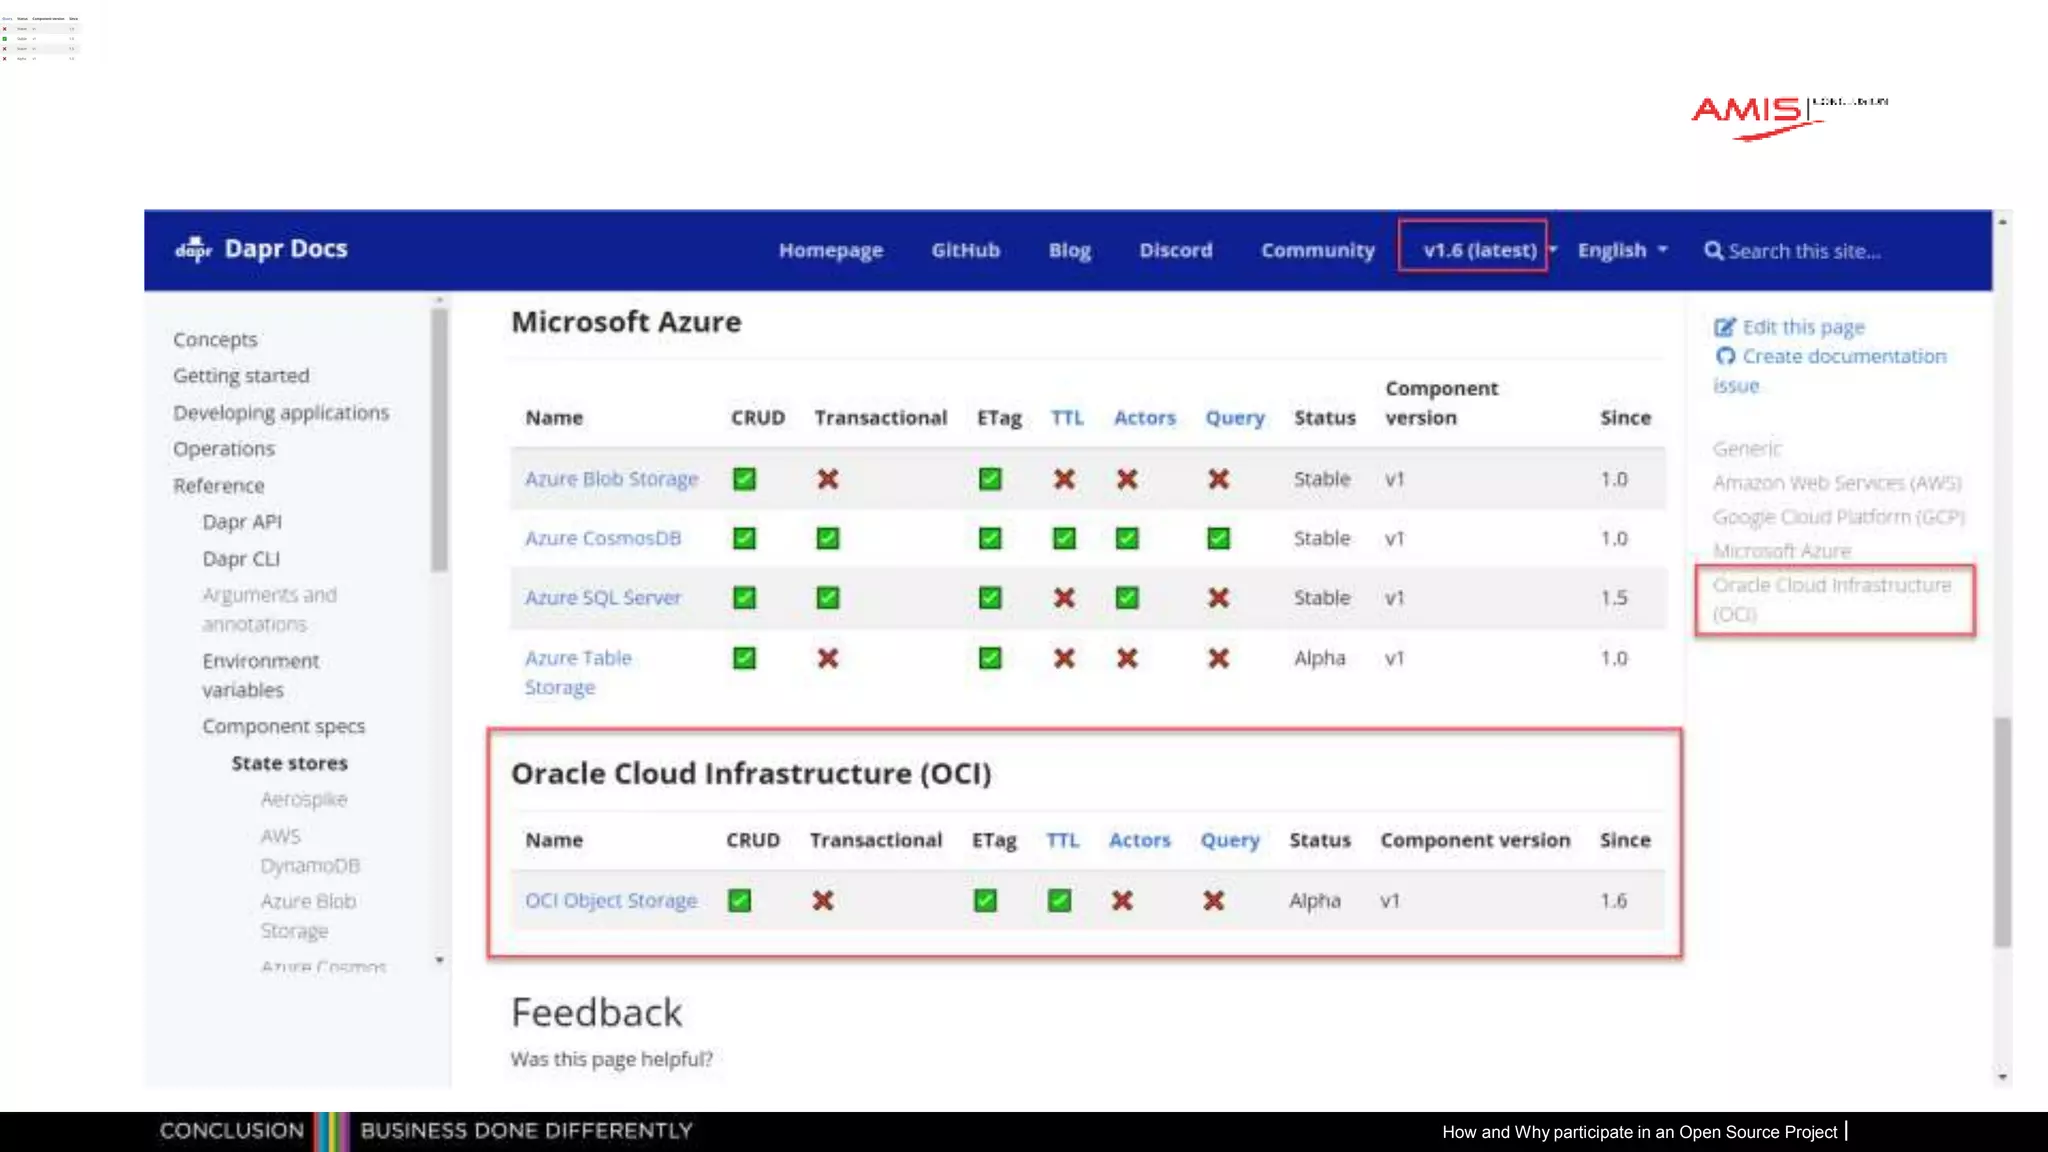
Task: Click the search magnifier icon
Action: point(1713,251)
